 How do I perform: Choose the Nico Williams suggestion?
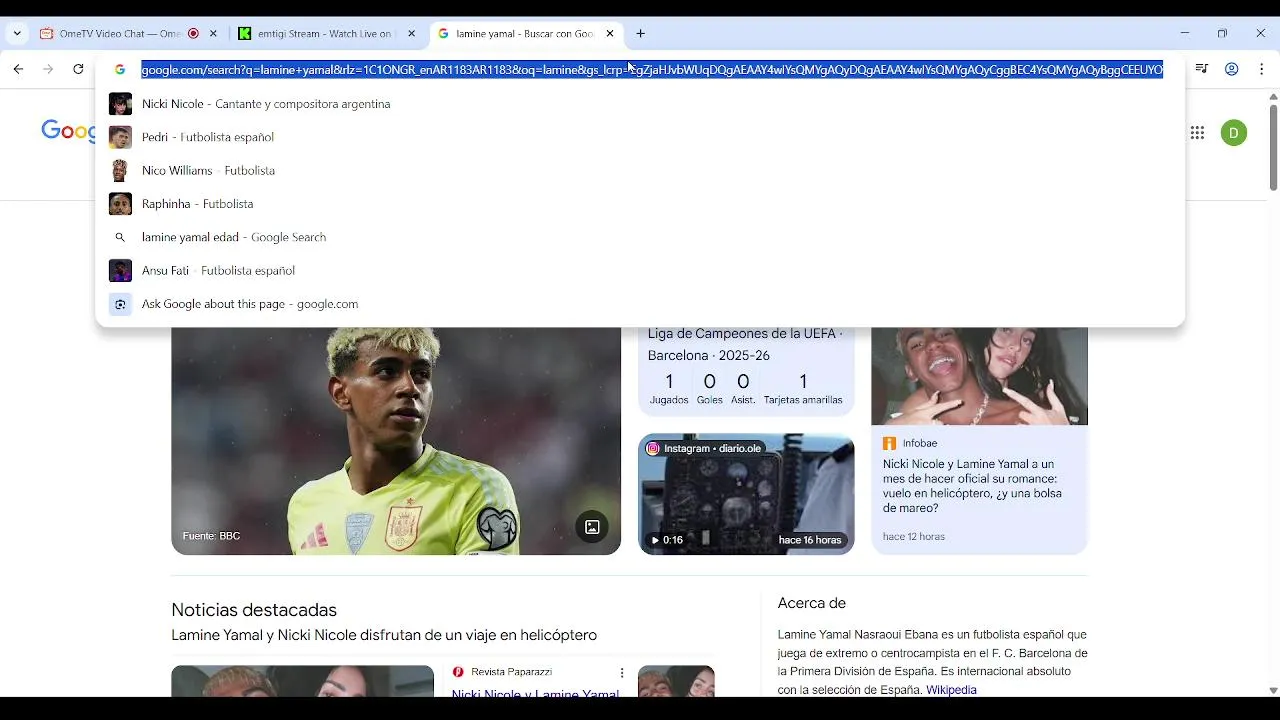pyautogui.click(x=640, y=170)
